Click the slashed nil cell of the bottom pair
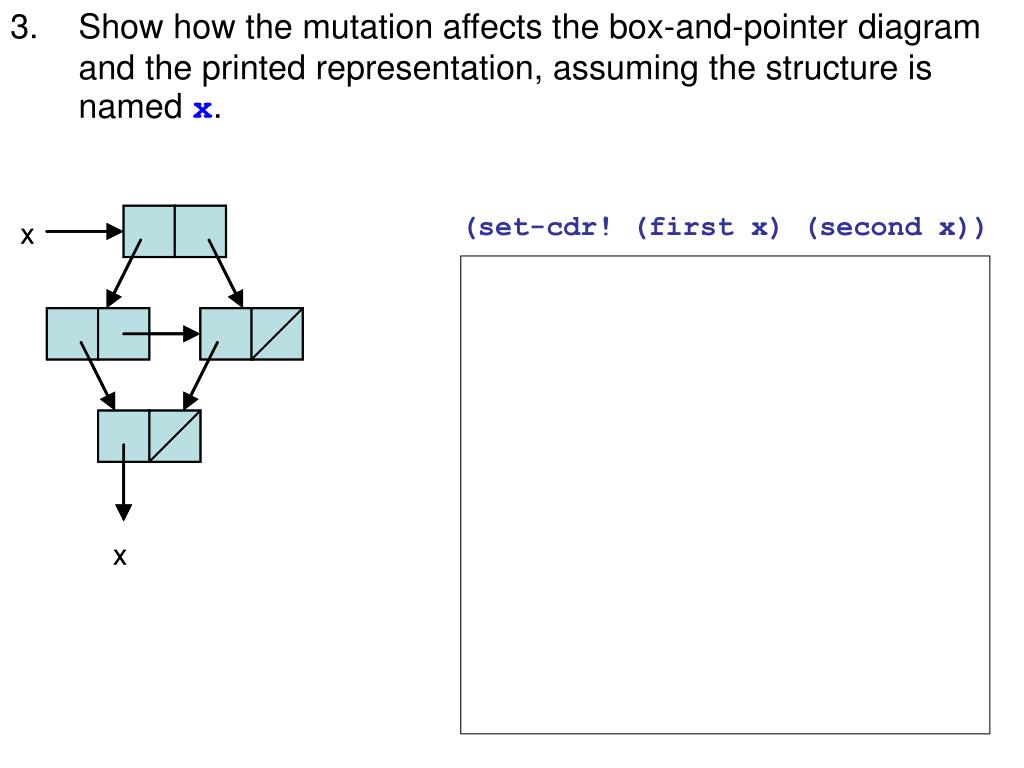This screenshot has height=768, width=1024. 175,436
